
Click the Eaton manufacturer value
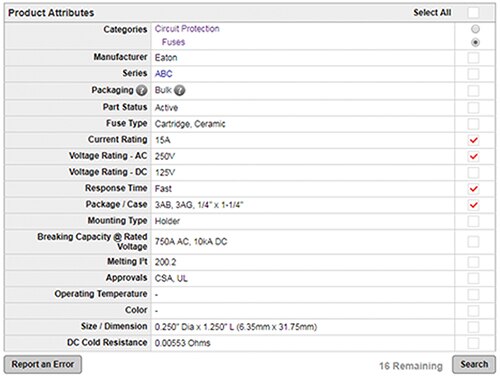point(166,58)
